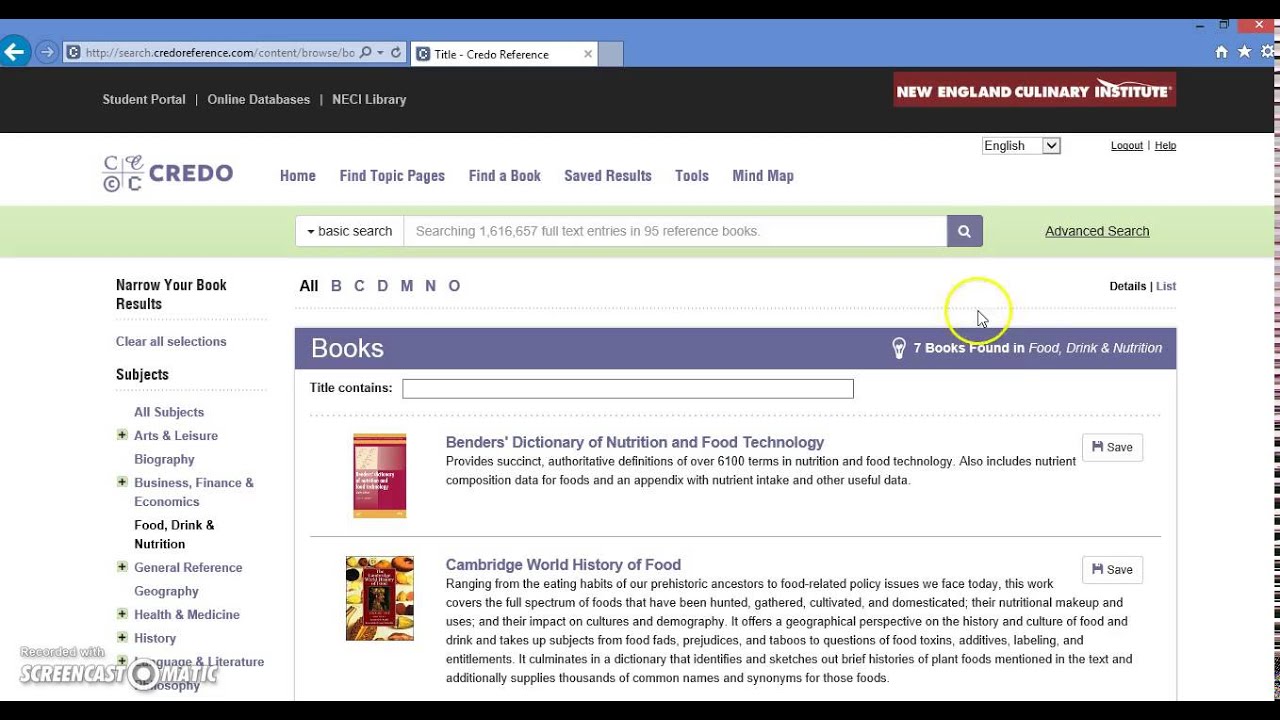This screenshot has width=1280, height=720.
Task: Switch to the List view
Action: point(1166,286)
